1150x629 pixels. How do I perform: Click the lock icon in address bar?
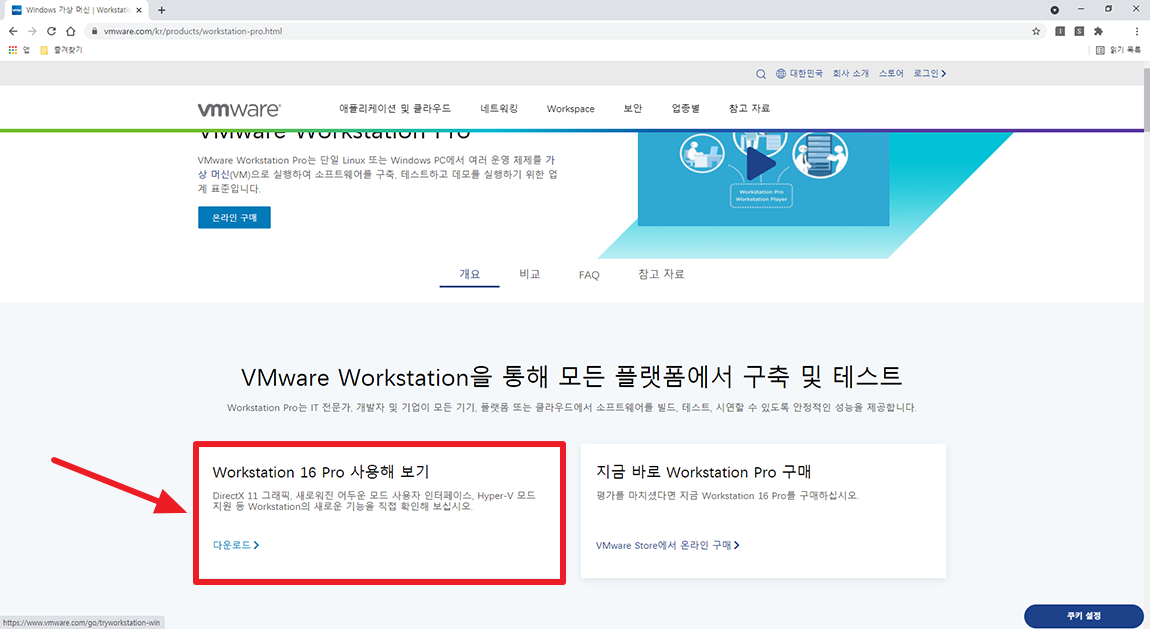(x=94, y=31)
